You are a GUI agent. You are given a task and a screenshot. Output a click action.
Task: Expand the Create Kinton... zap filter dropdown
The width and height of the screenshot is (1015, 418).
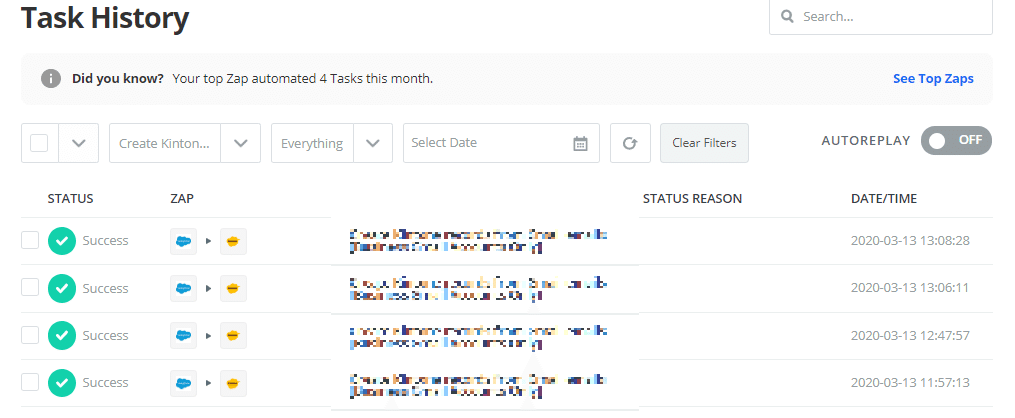[240, 143]
